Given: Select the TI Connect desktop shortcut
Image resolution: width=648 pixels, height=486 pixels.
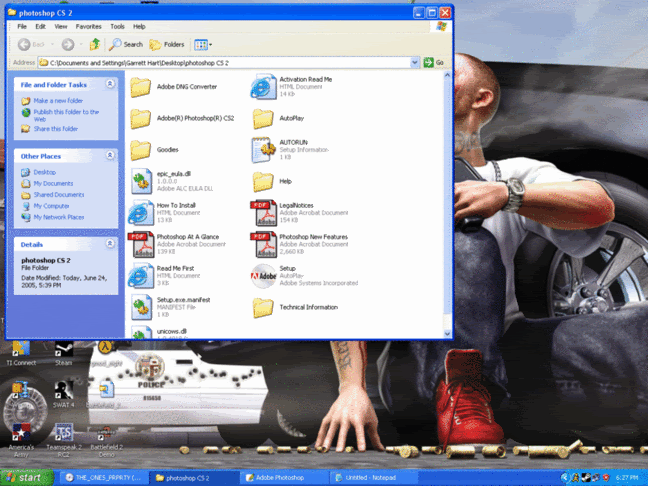Looking at the screenshot, I should (21, 354).
